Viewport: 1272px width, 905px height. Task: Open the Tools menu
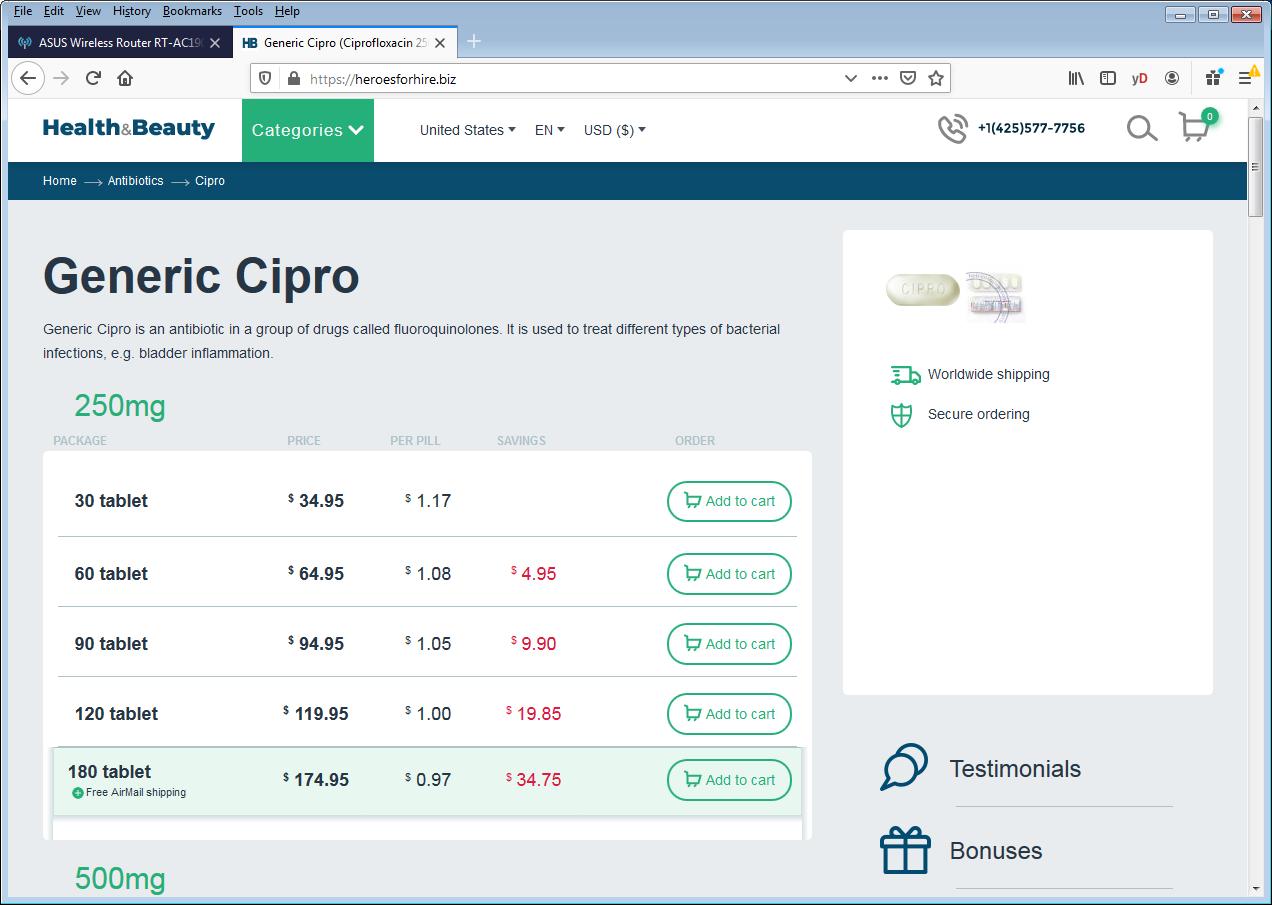[248, 11]
